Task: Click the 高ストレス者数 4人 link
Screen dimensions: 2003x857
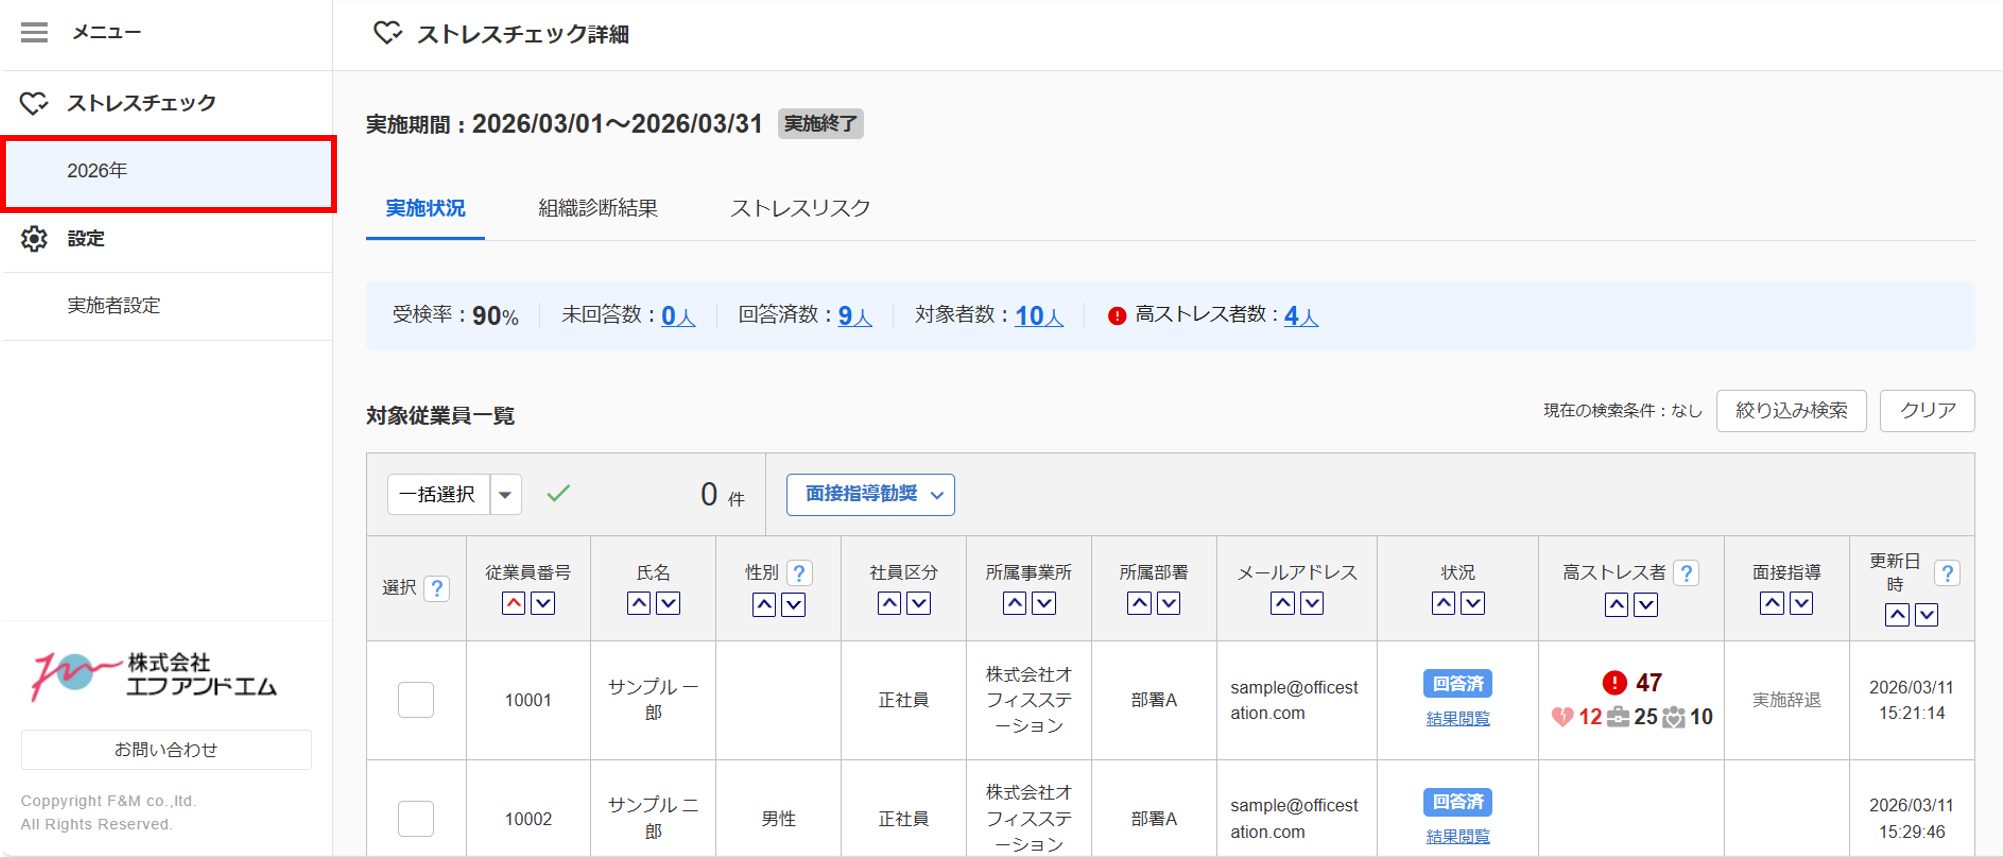Action: pos(1300,316)
